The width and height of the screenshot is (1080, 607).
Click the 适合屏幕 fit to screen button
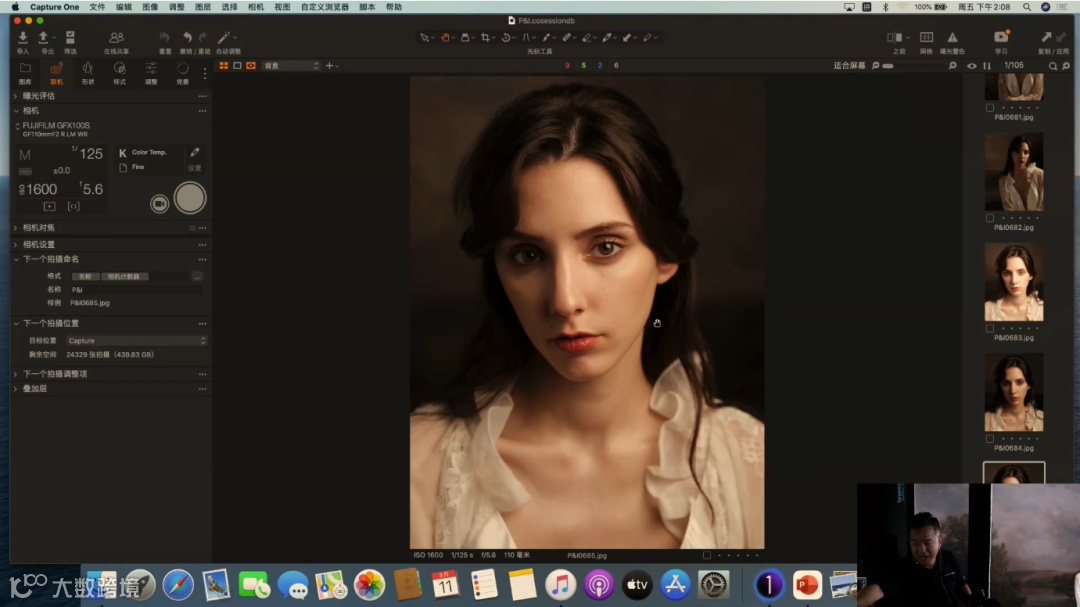849,66
